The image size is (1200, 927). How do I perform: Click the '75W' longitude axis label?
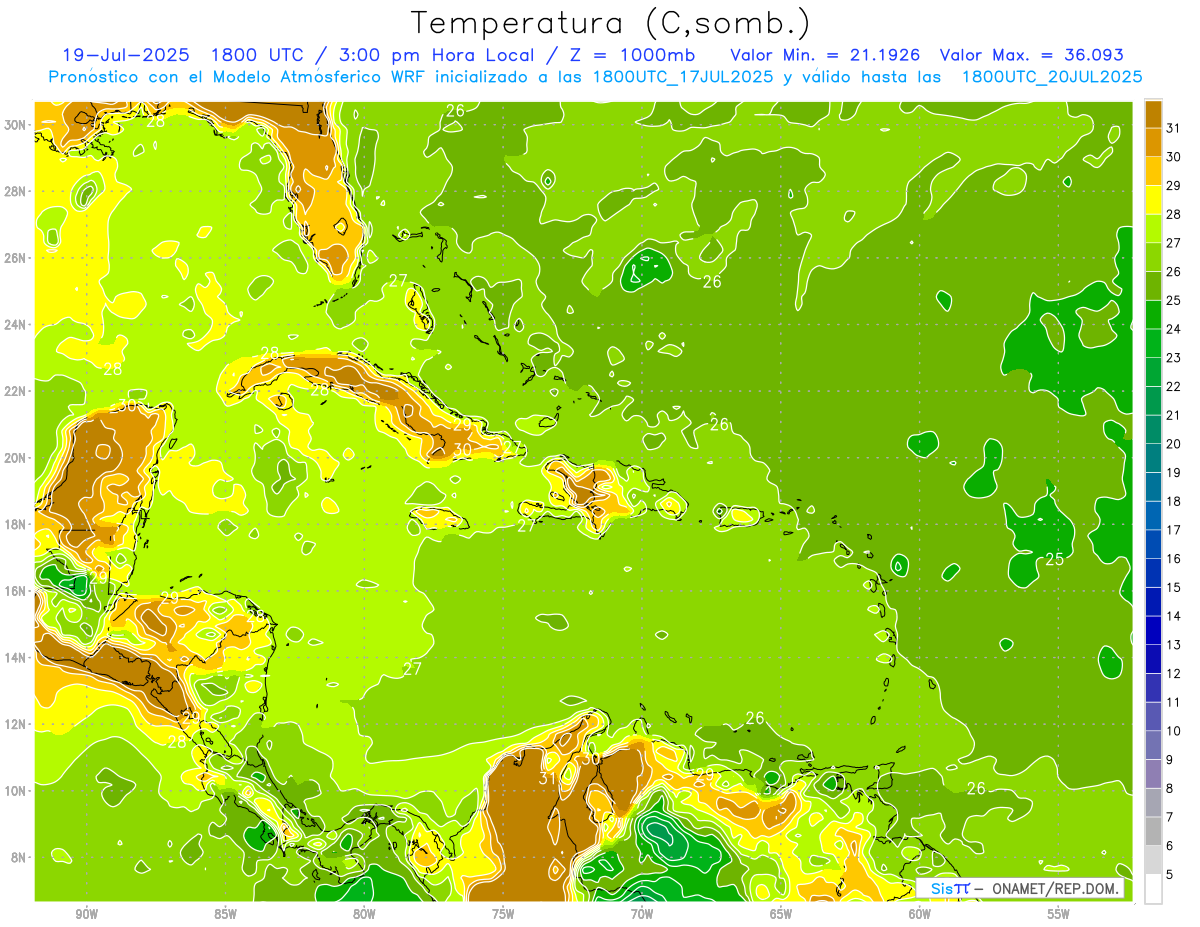(x=503, y=914)
